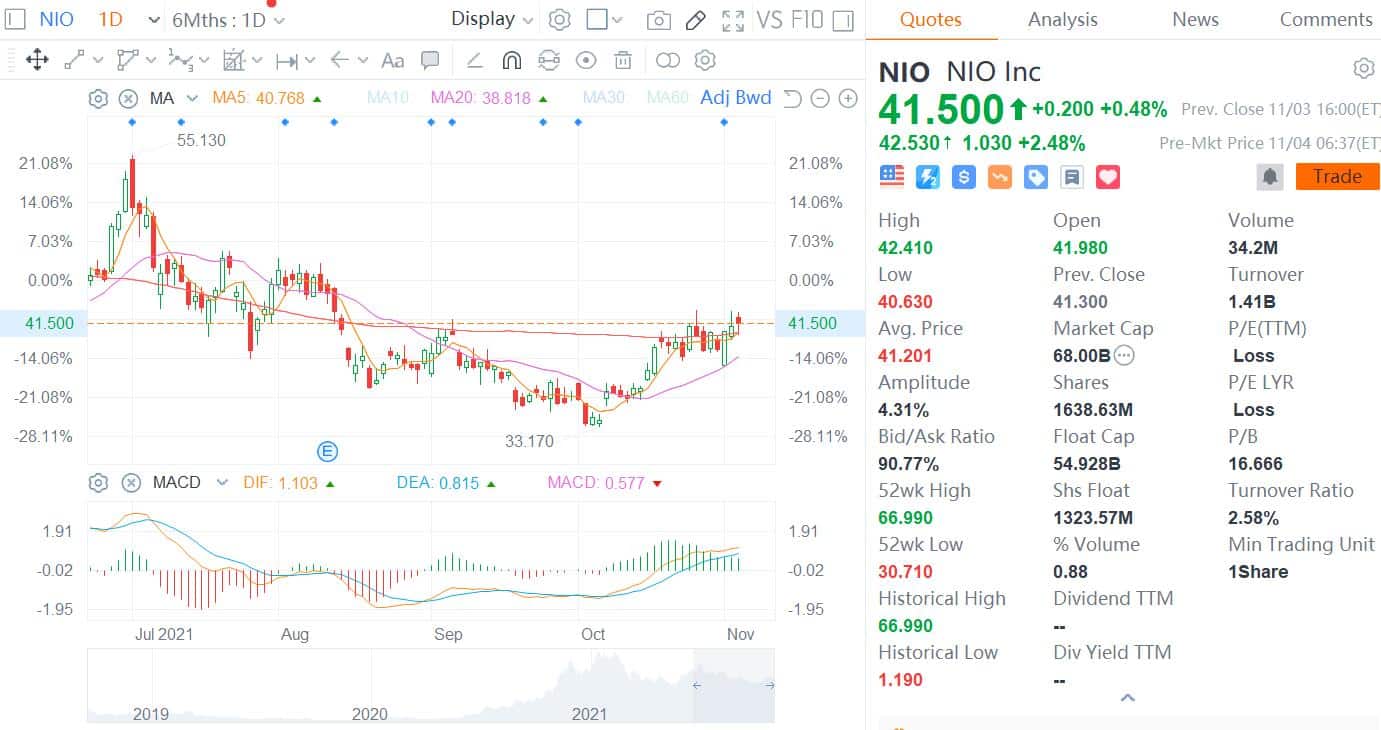Click the heart icon to favorite NIO
This screenshot has width=1381, height=730.
[x=1107, y=176]
